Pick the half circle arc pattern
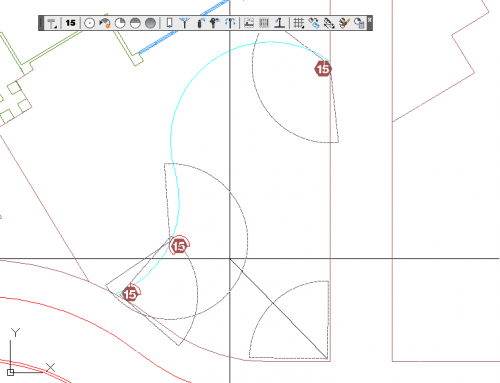The width and height of the screenshot is (500, 383). pos(135,23)
